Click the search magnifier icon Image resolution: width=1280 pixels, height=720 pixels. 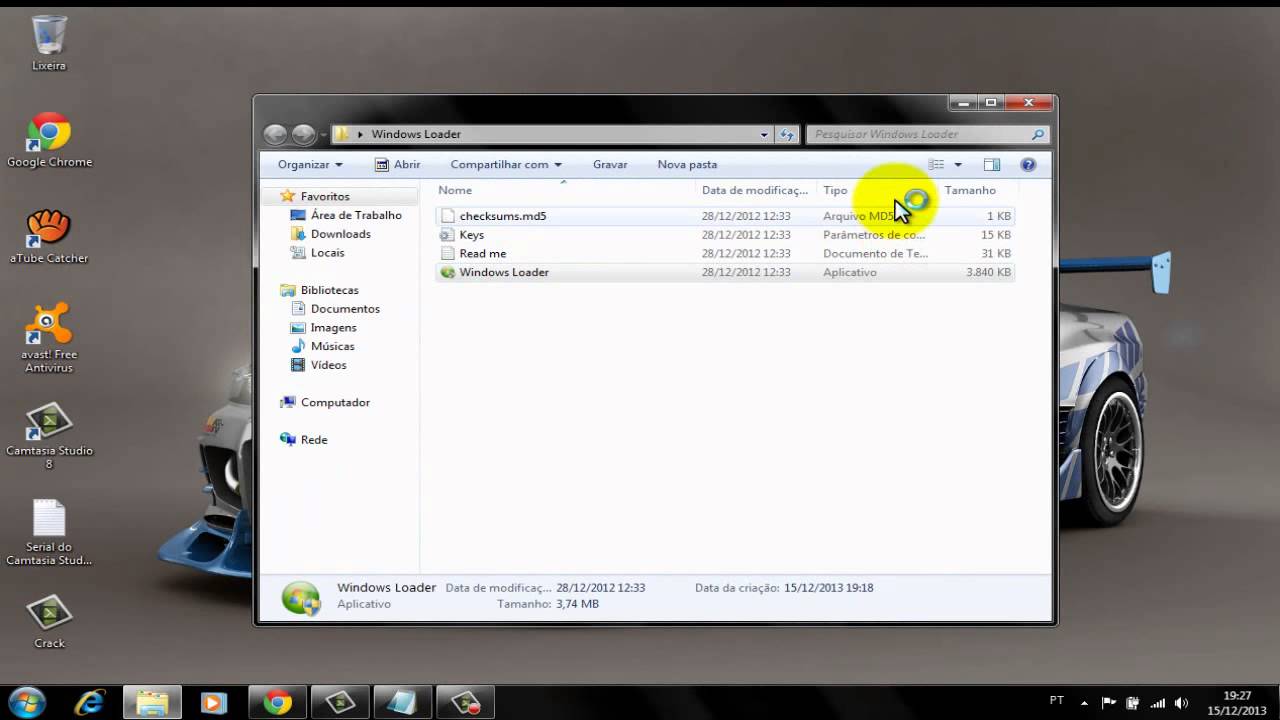click(x=1038, y=134)
